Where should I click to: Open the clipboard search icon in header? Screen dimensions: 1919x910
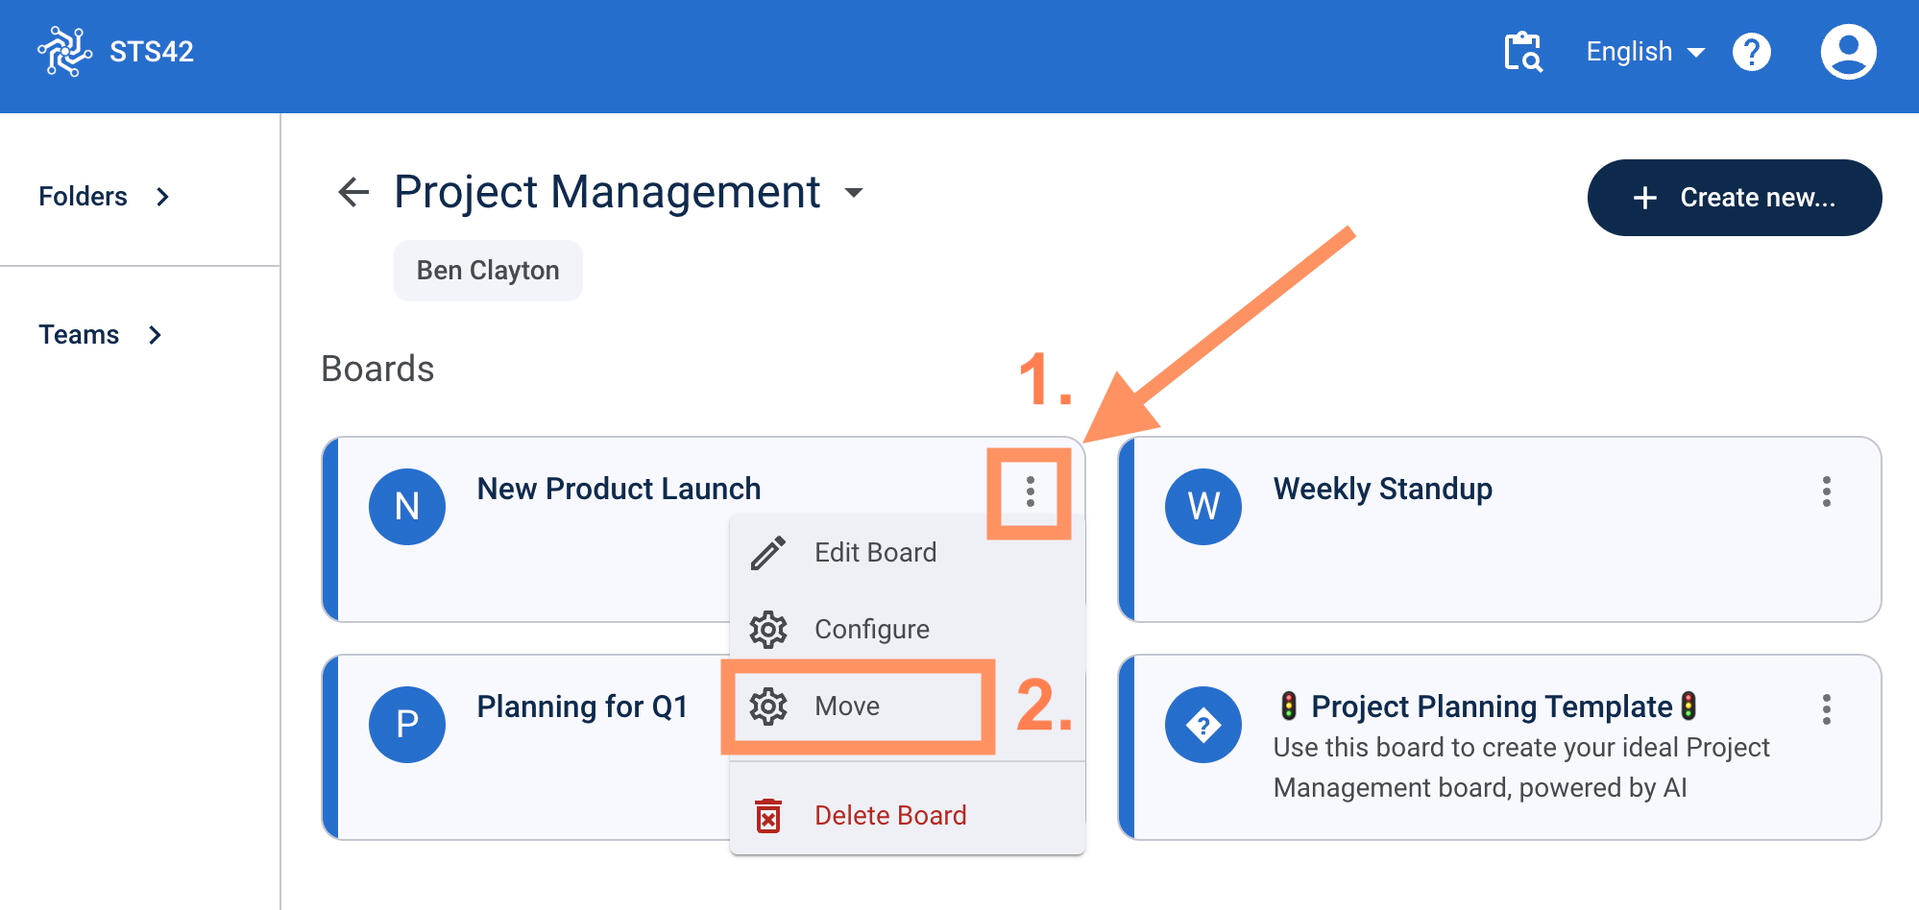tap(1523, 52)
